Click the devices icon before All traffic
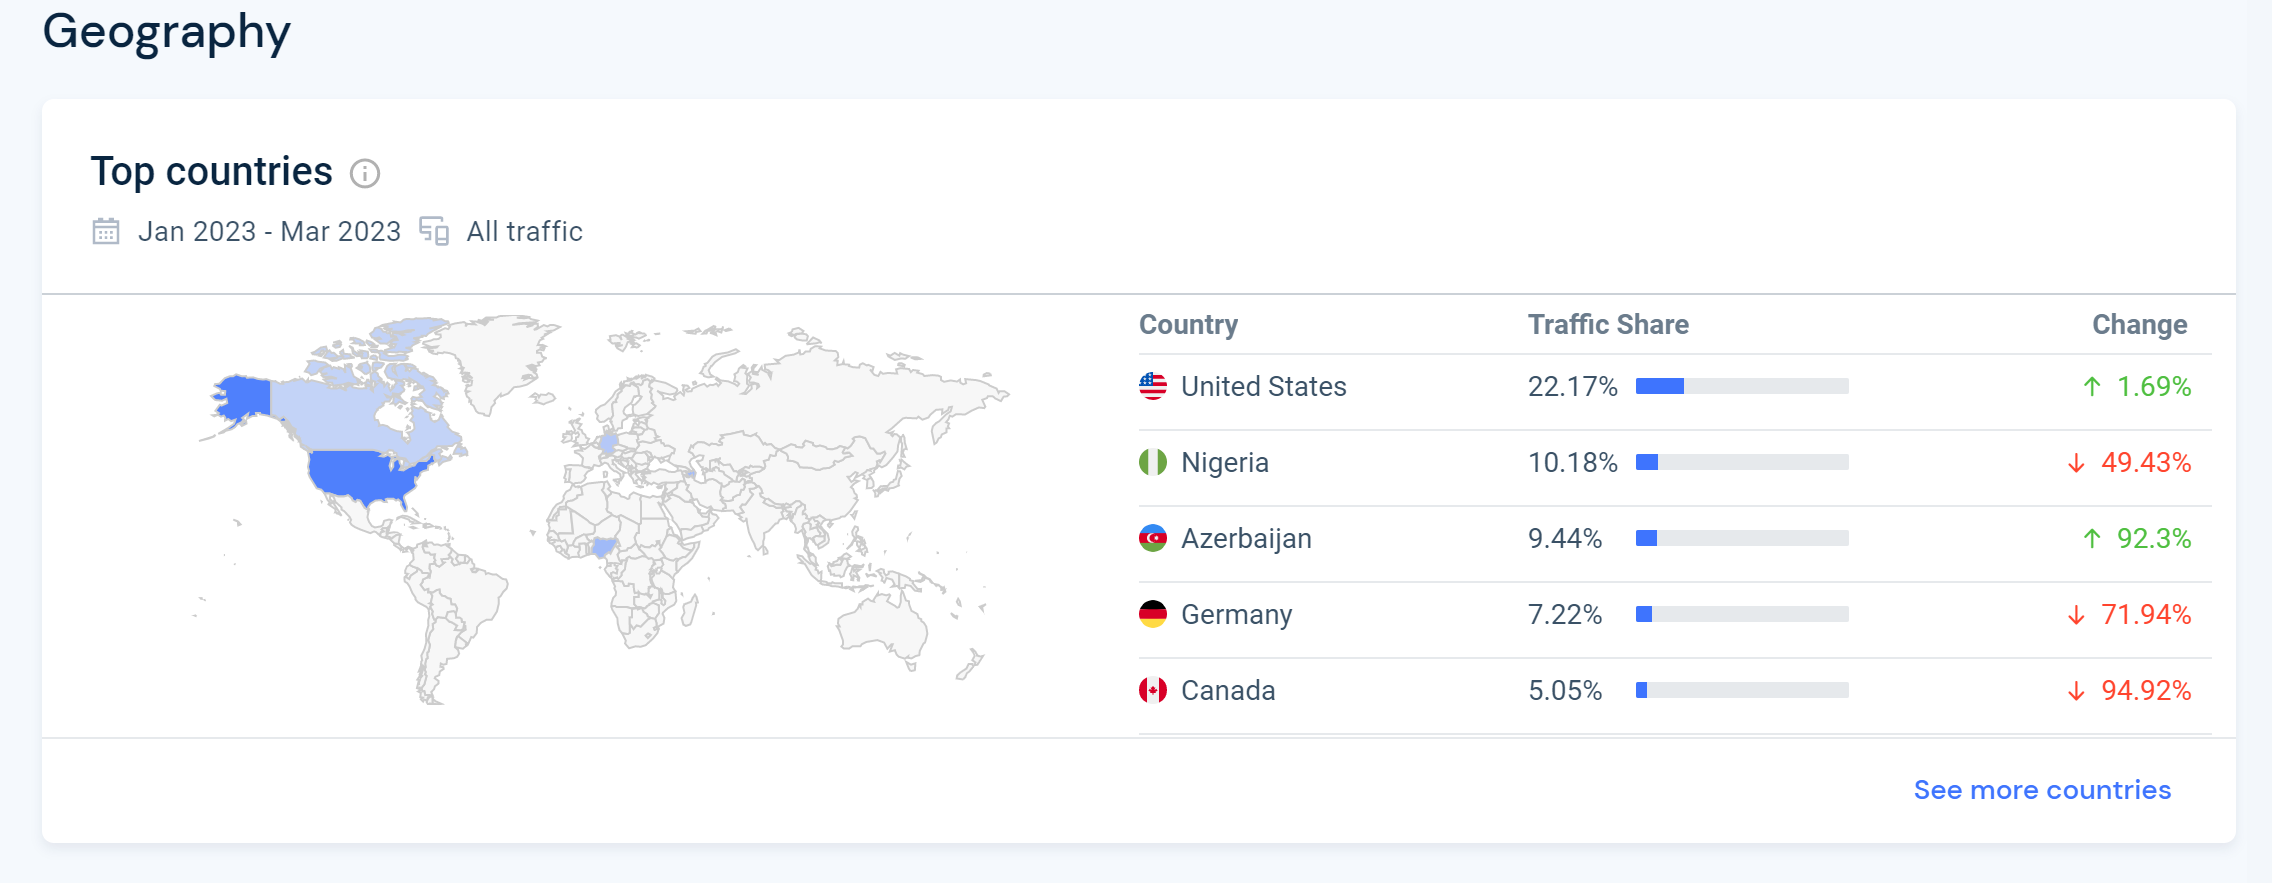 point(434,231)
